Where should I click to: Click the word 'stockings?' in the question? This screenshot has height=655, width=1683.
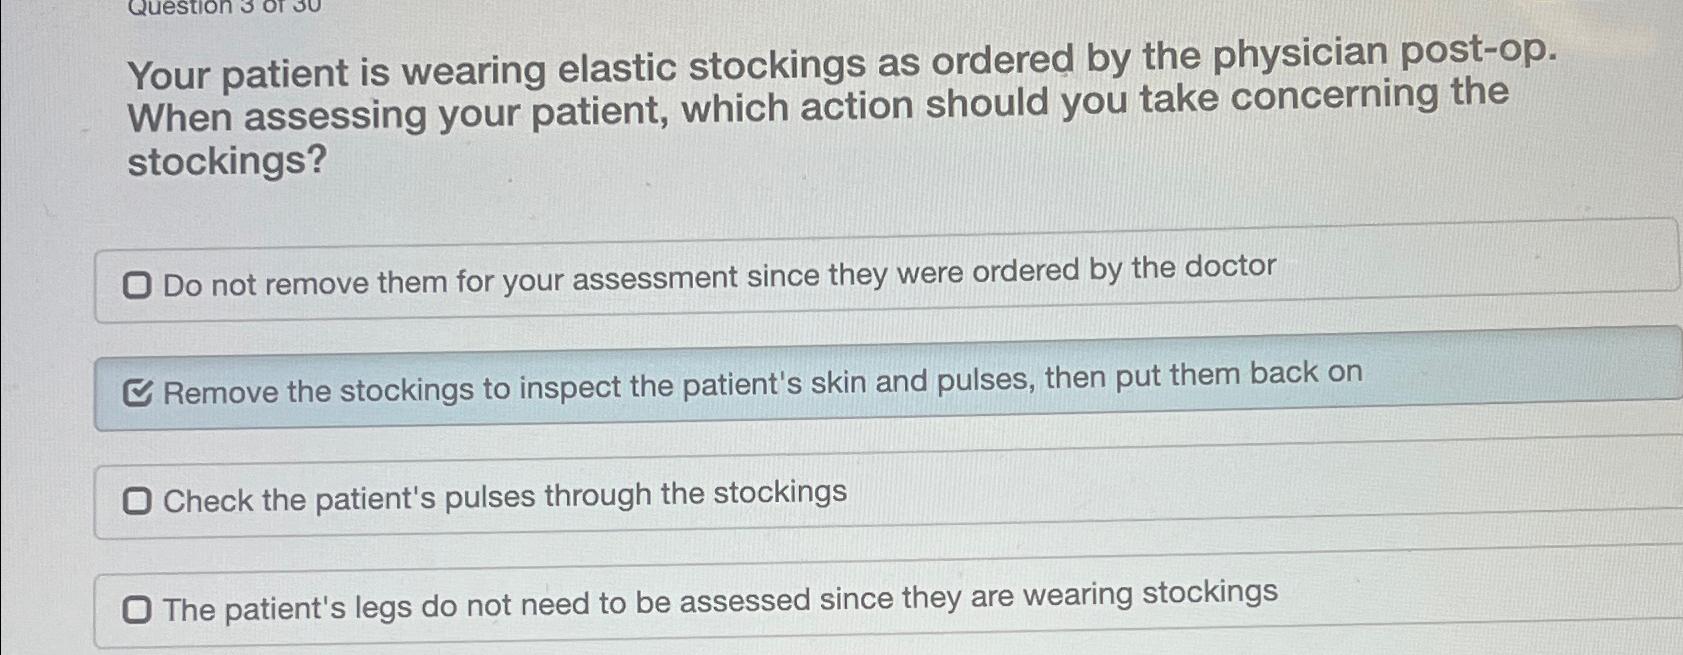[x=225, y=162]
